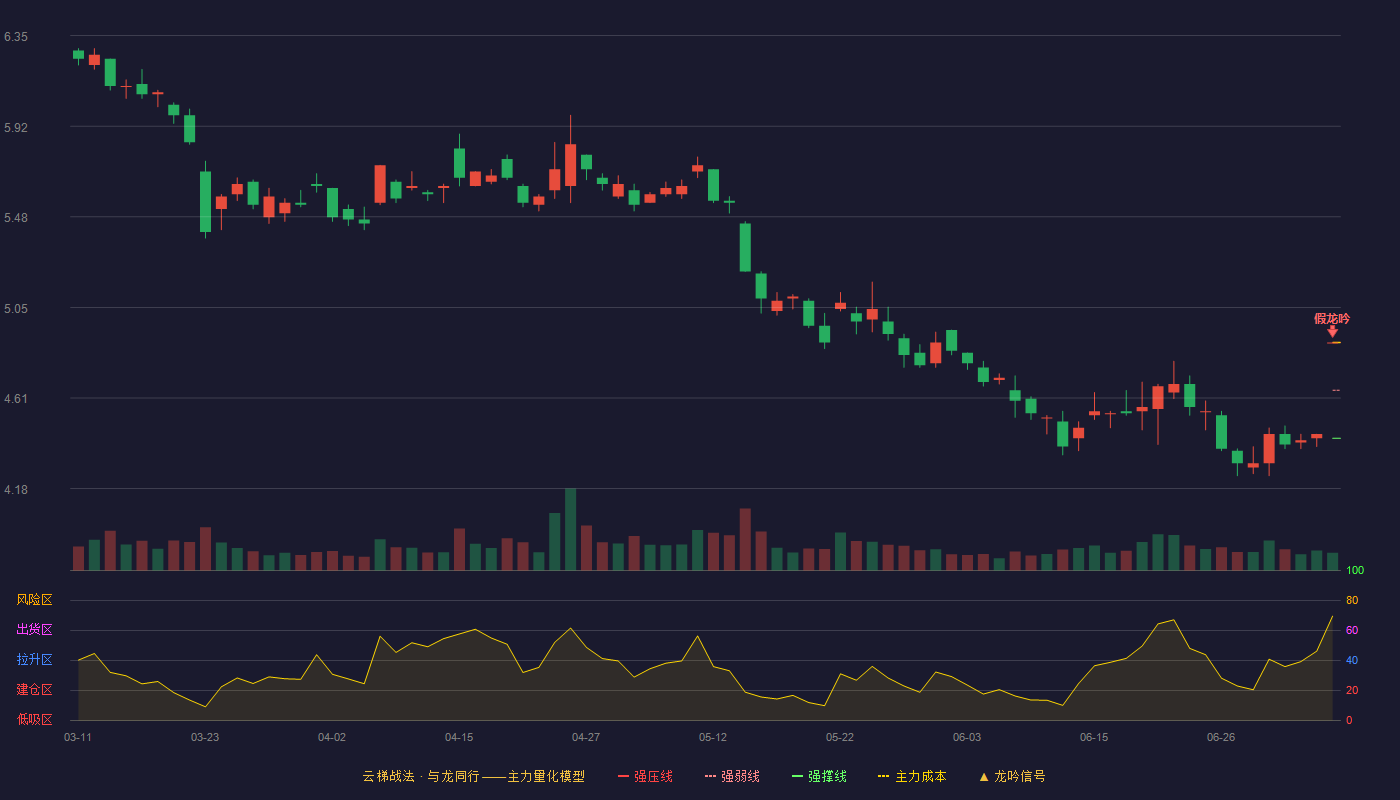Click the 6.35 price axis label
This screenshot has height=800, width=1400.
(x=16, y=37)
